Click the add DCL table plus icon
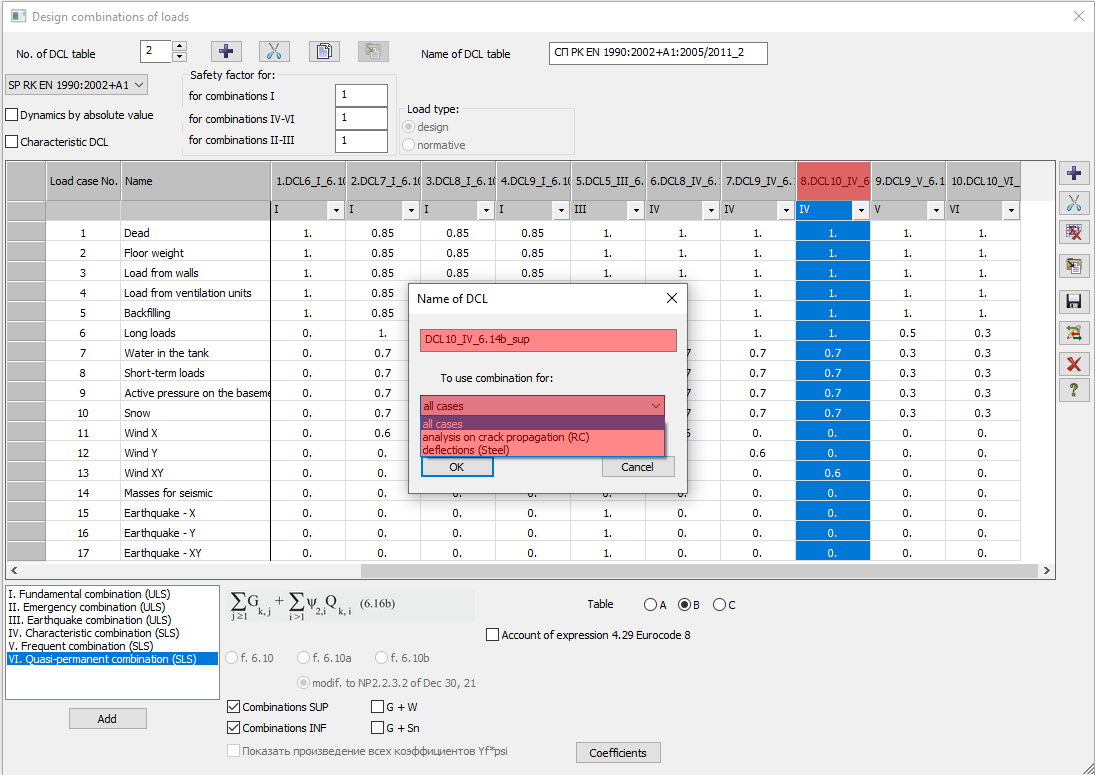Screen dimensions: 1095x775 (x=226, y=53)
